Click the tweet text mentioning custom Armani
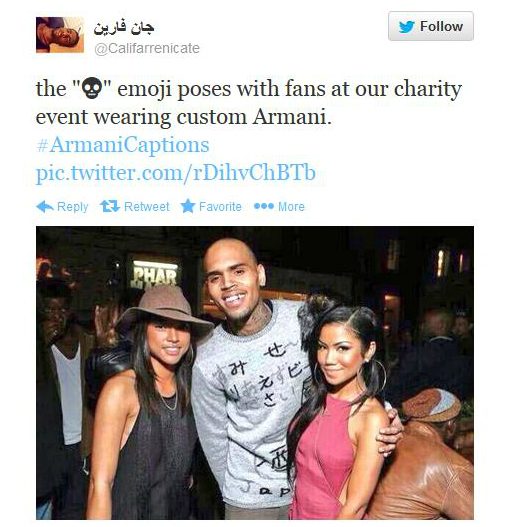This screenshot has width=510, height=527. point(248,103)
